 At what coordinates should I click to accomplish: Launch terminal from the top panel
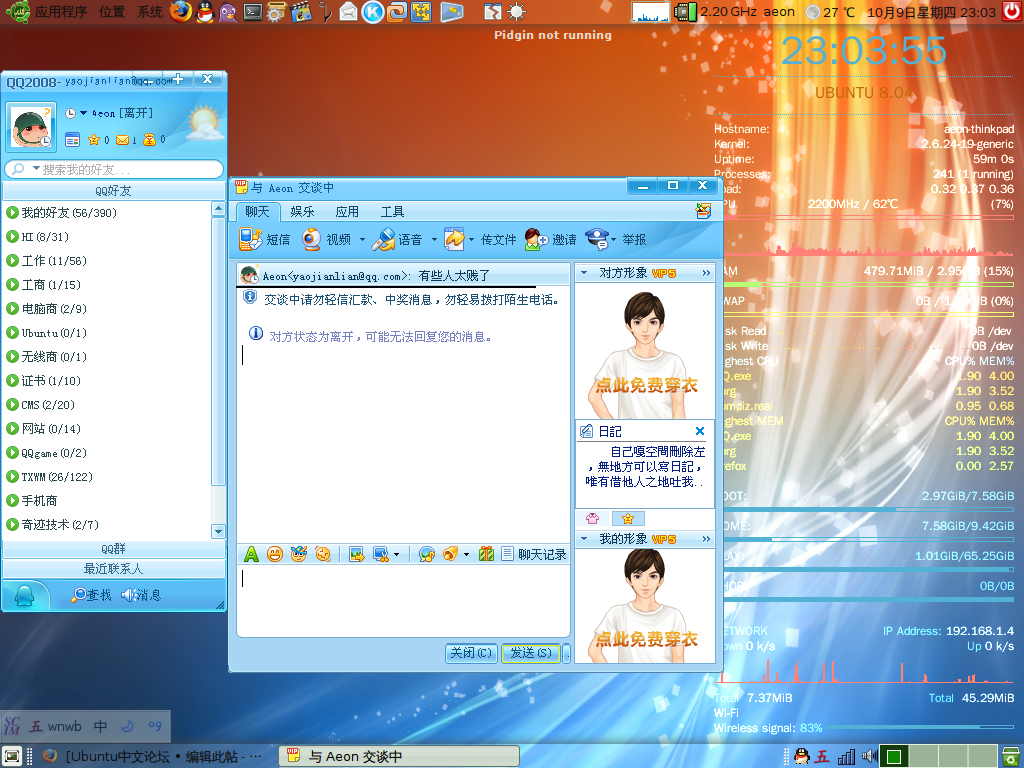pyautogui.click(x=253, y=11)
